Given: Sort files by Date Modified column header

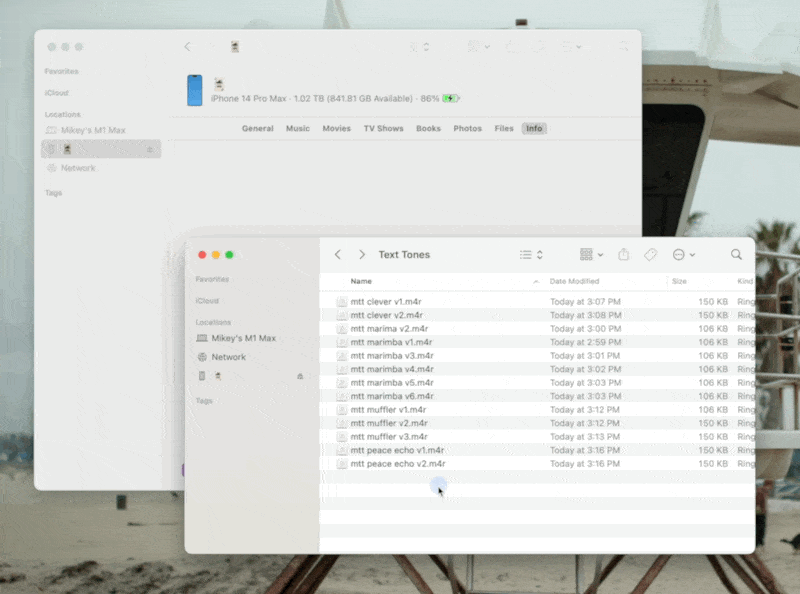Looking at the screenshot, I should 574,281.
